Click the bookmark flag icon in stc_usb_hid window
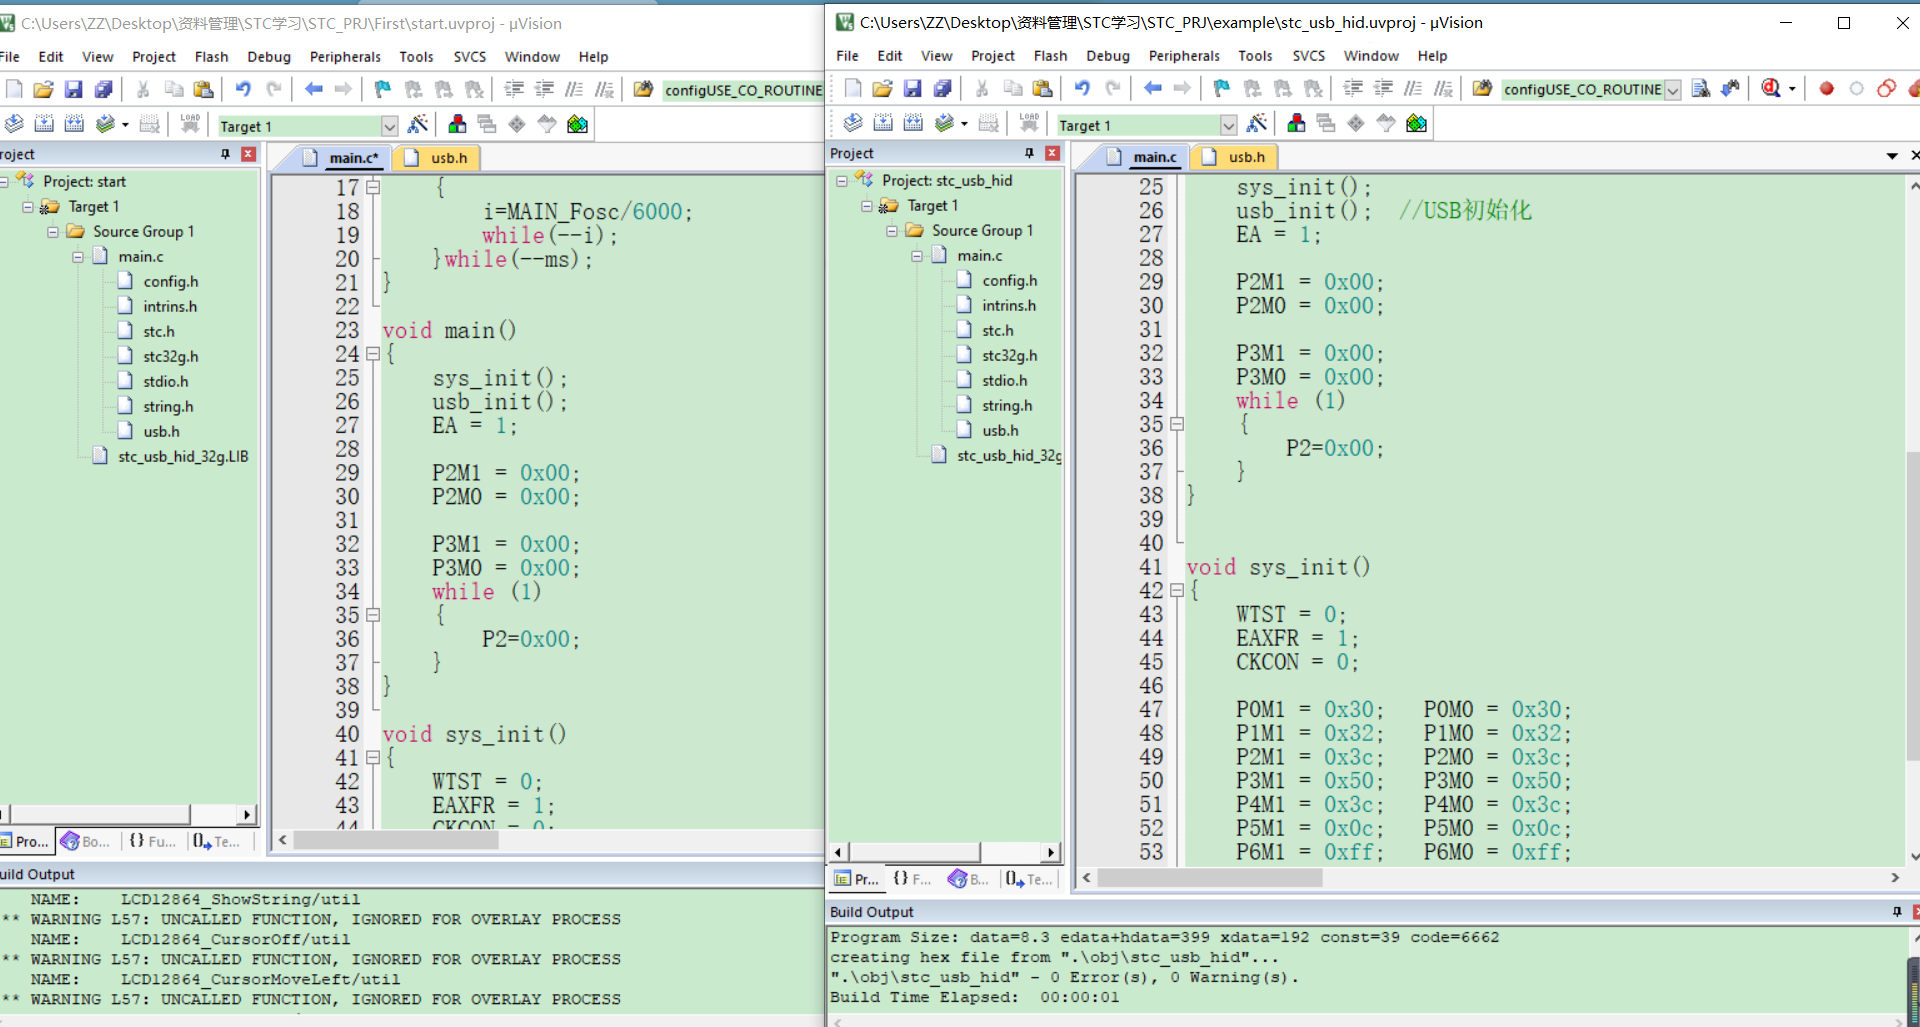 pos(1221,89)
